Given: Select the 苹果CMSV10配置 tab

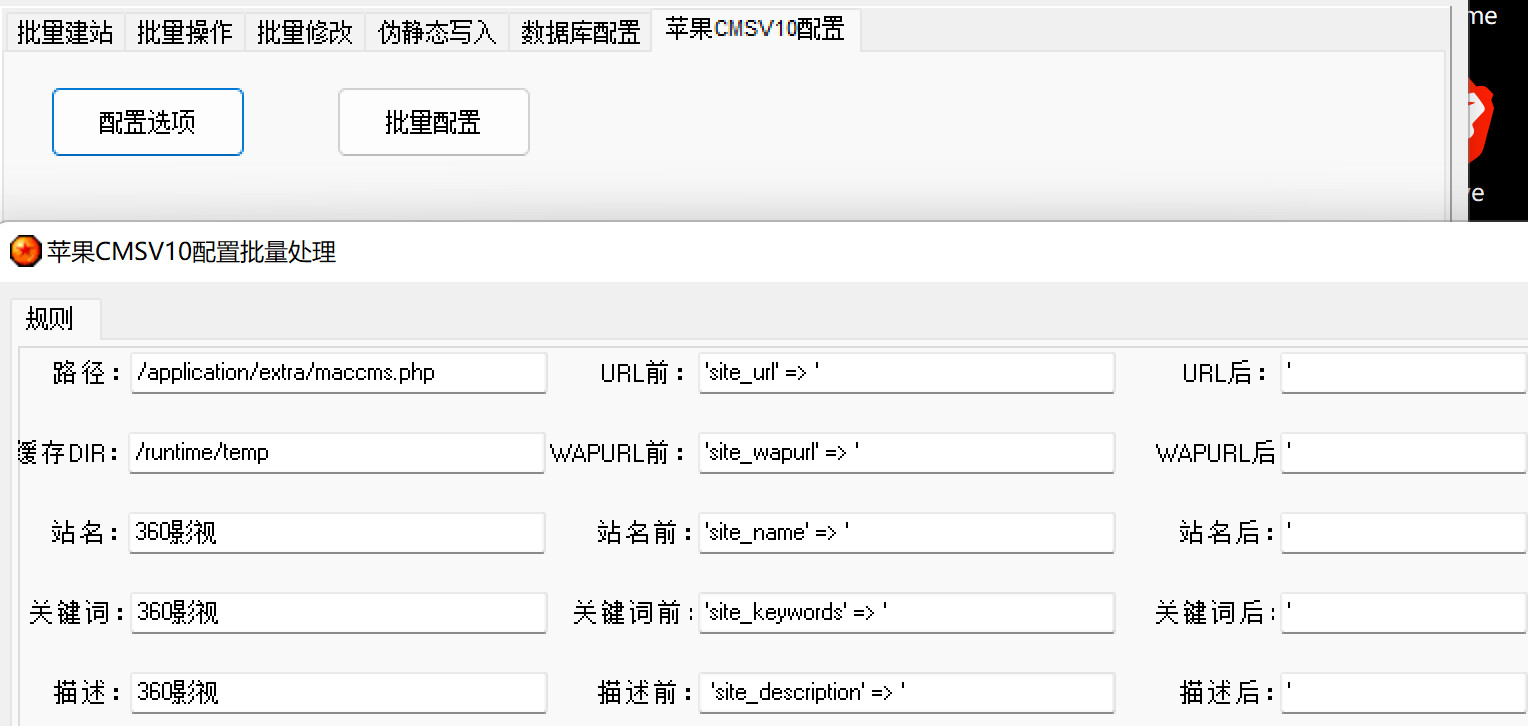Looking at the screenshot, I should coord(755,30).
